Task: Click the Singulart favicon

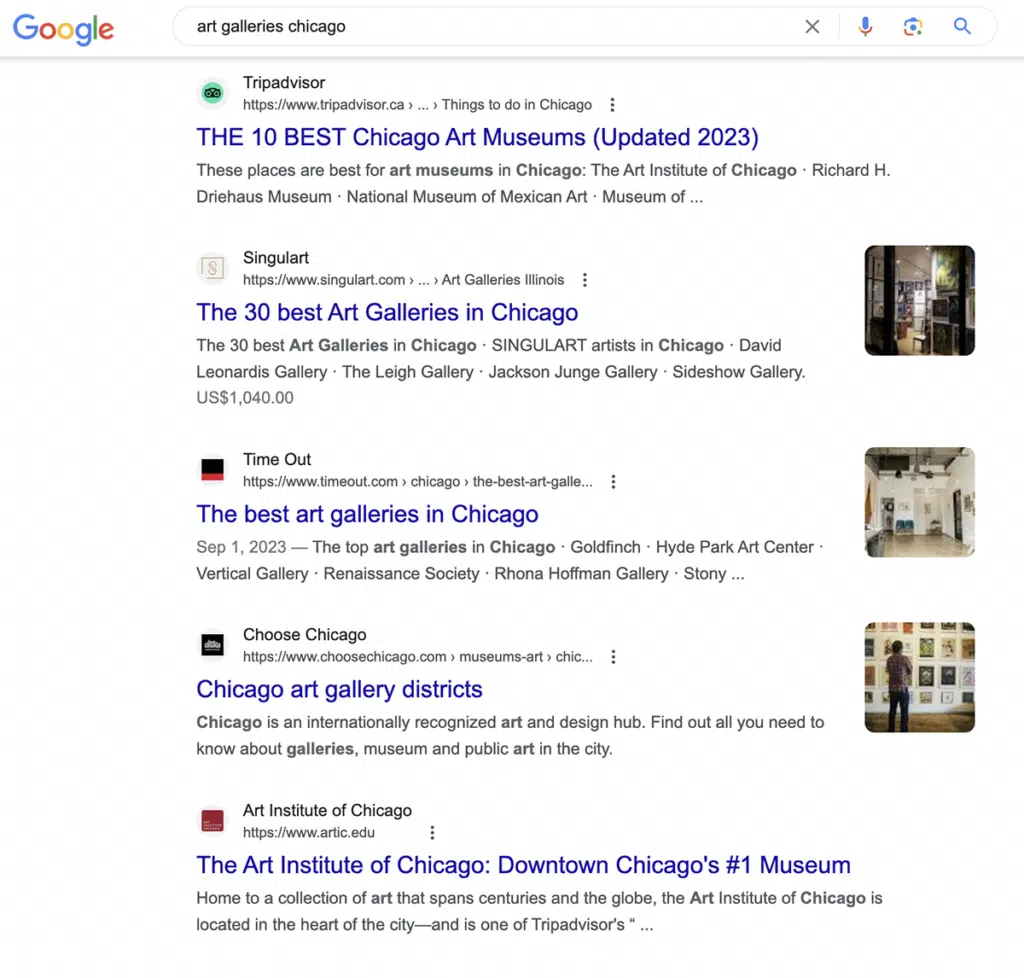Action: click(212, 268)
